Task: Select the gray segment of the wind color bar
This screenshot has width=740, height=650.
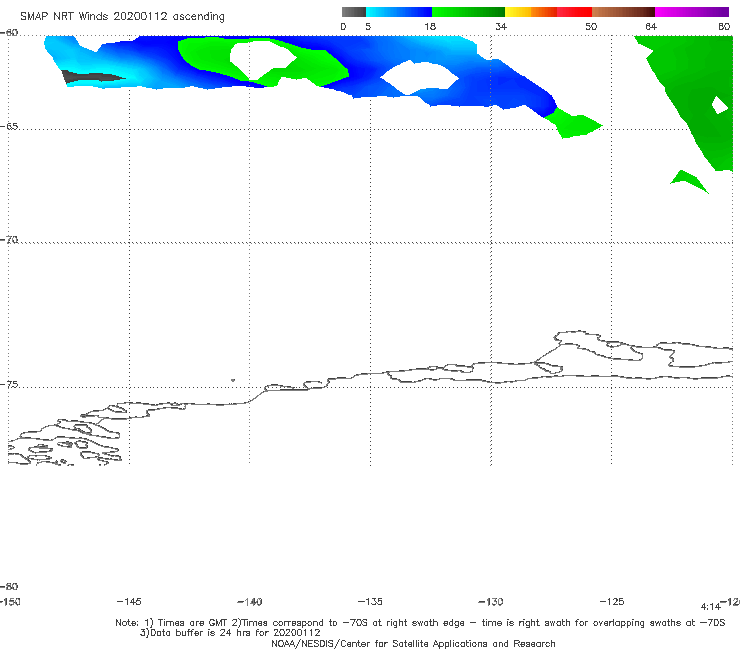Action: [354, 12]
